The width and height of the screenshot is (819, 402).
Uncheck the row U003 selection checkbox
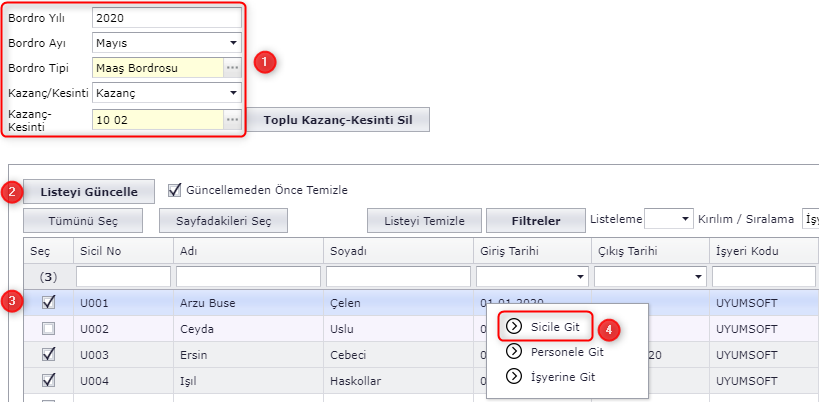click(x=48, y=354)
